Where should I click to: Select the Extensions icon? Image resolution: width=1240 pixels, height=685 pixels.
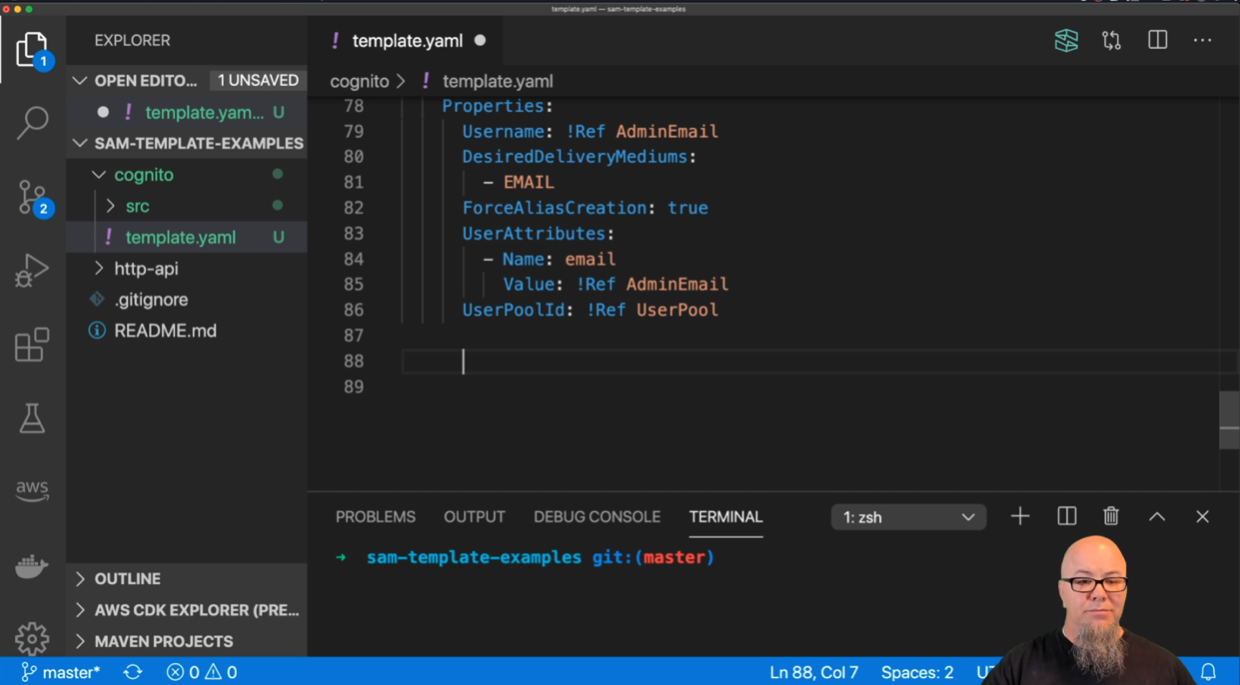(33, 343)
